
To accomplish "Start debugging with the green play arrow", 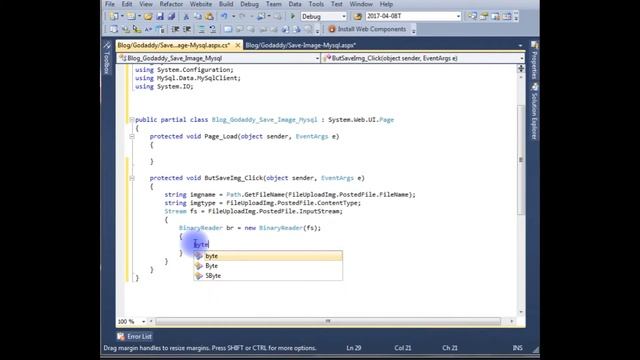I will pos(292,16).
